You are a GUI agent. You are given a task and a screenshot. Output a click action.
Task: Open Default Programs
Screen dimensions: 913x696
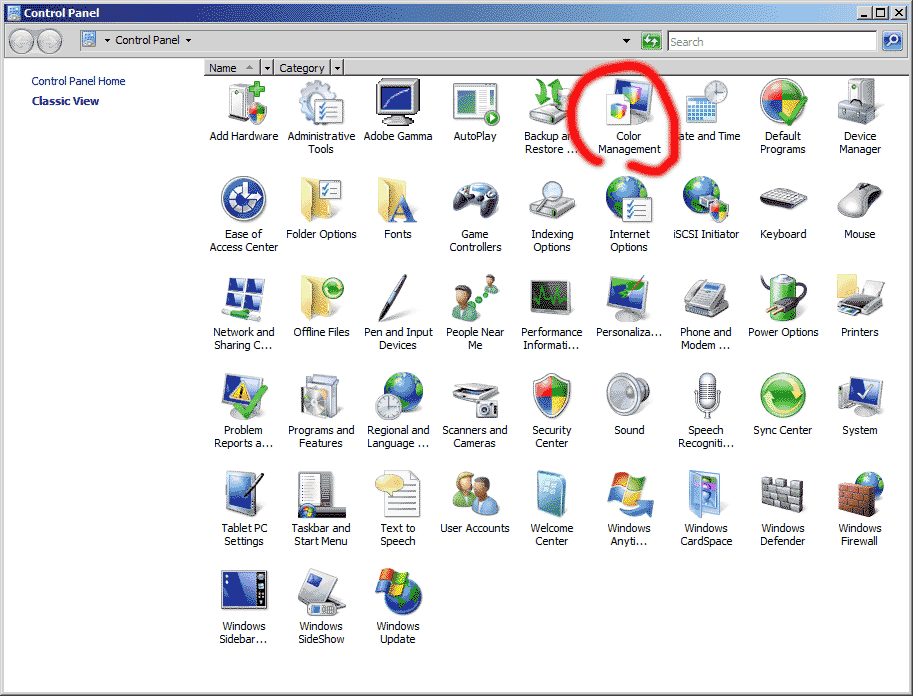[783, 117]
